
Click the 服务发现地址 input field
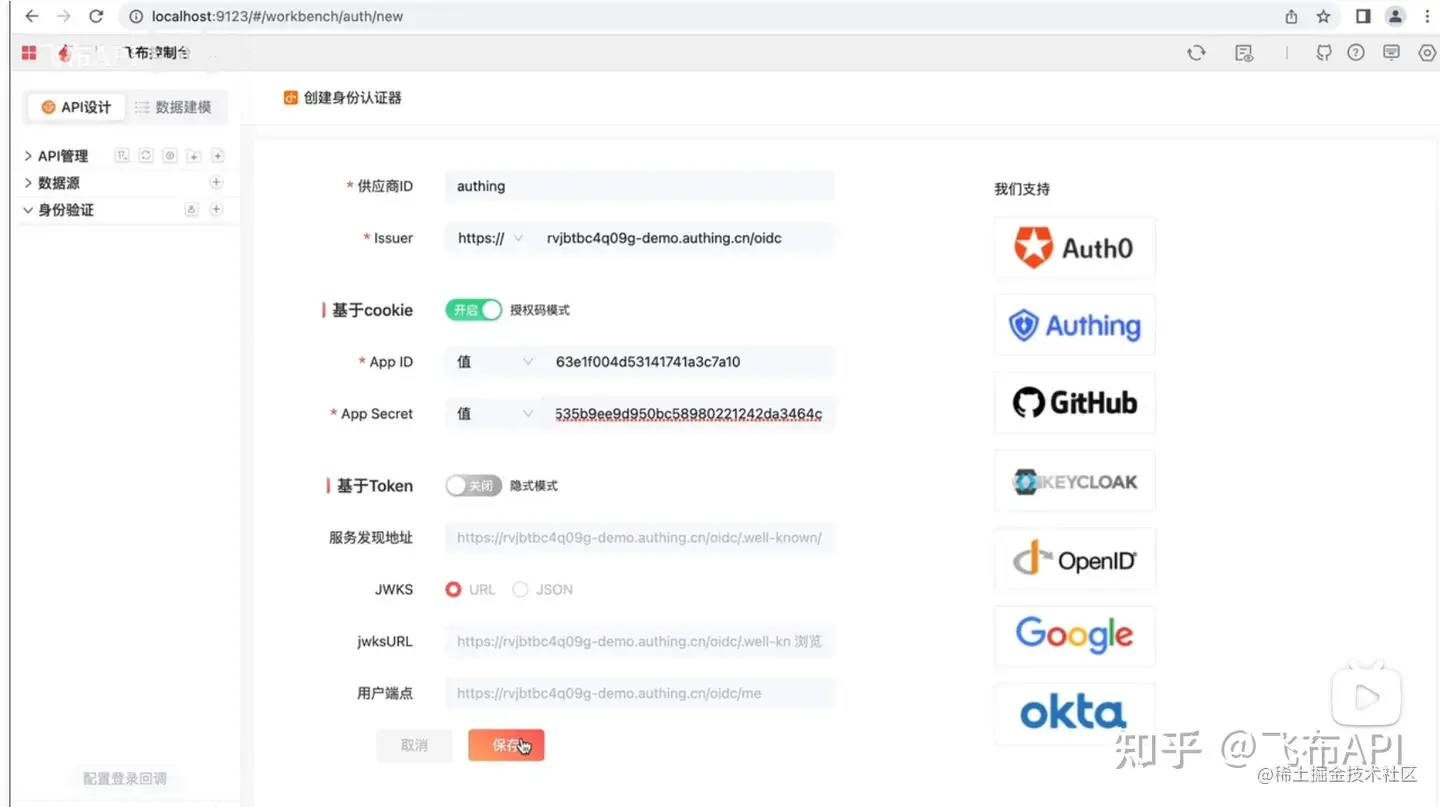tap(639, 538)
